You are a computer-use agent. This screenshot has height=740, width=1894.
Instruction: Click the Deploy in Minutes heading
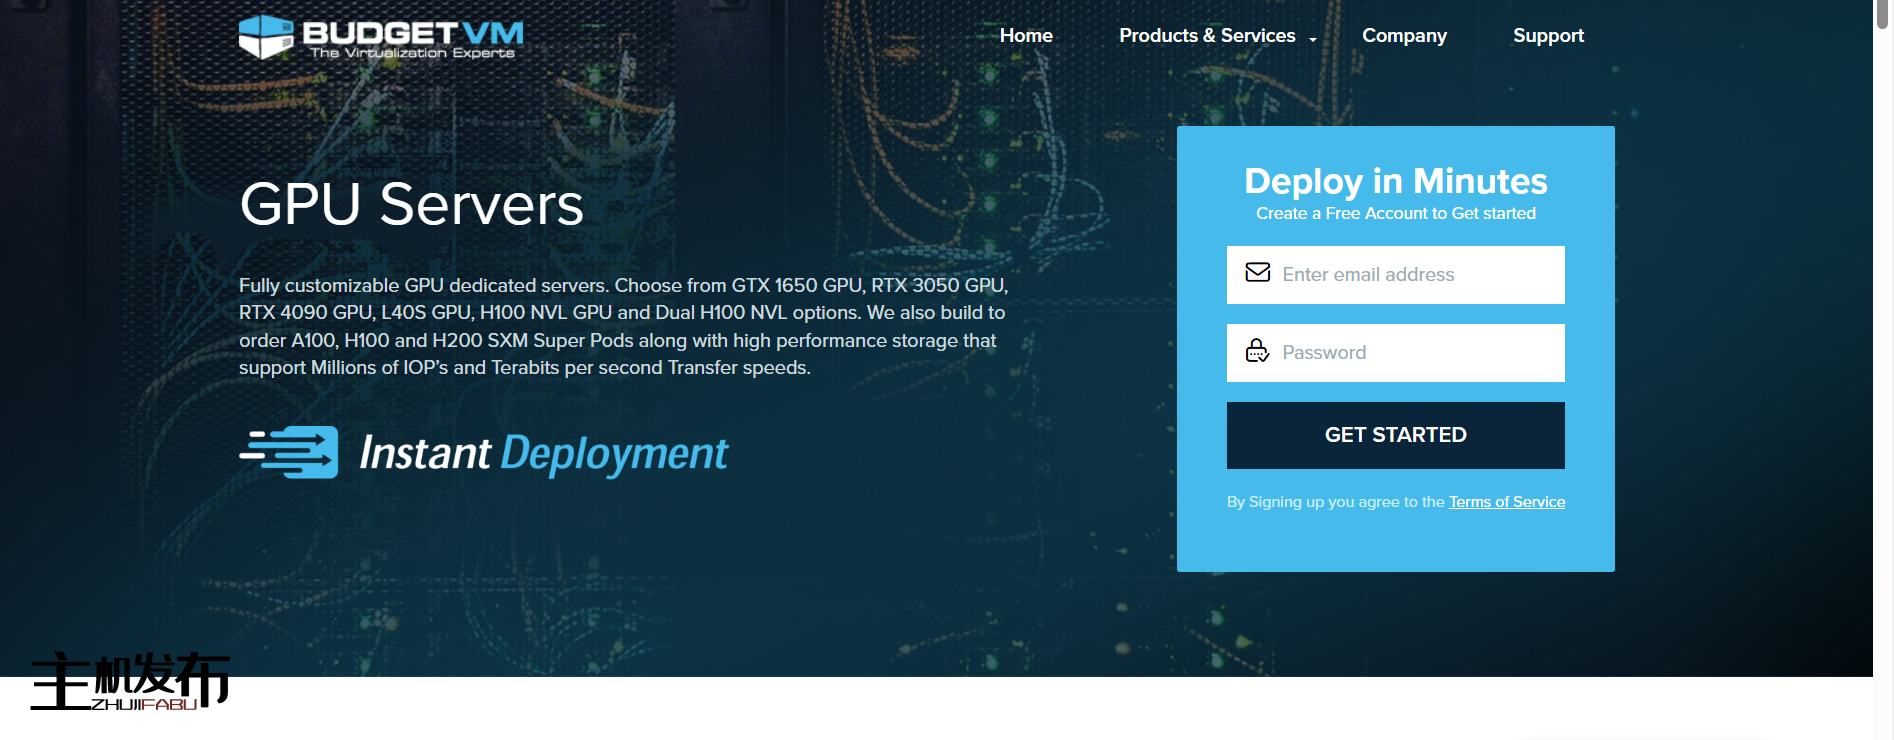click(1395, 181)
